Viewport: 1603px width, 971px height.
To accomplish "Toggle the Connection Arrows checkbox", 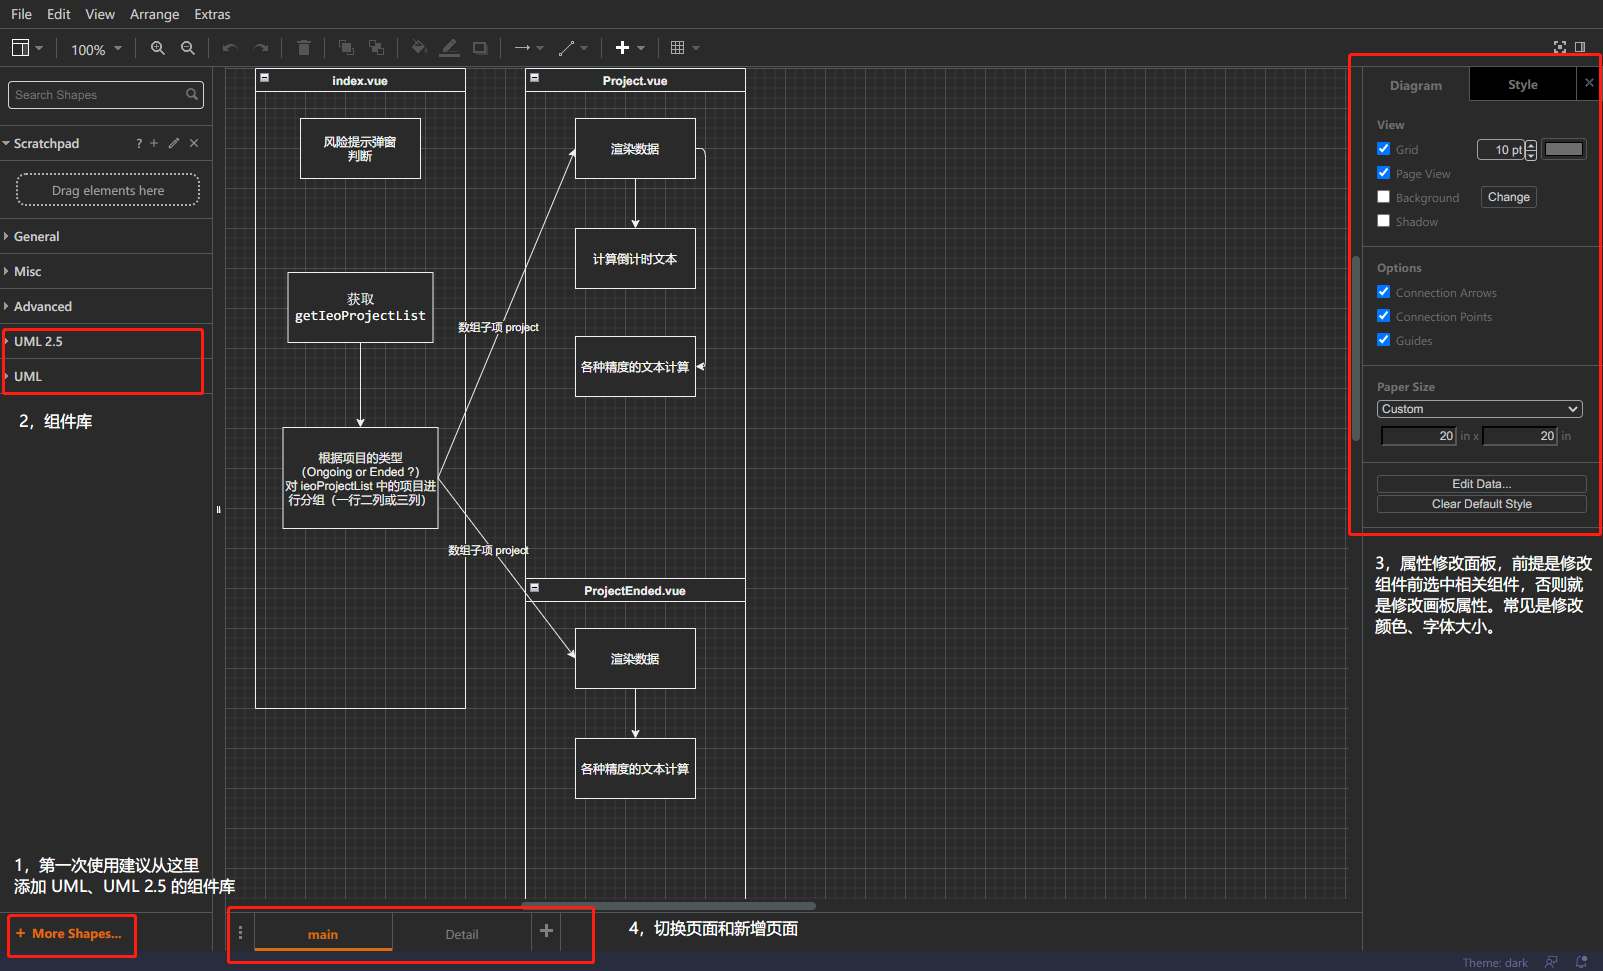I will click(x=1383, y=292).
